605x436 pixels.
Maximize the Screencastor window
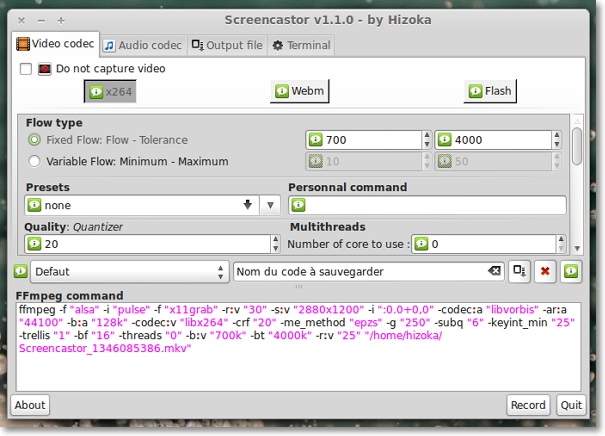point(61,20)
